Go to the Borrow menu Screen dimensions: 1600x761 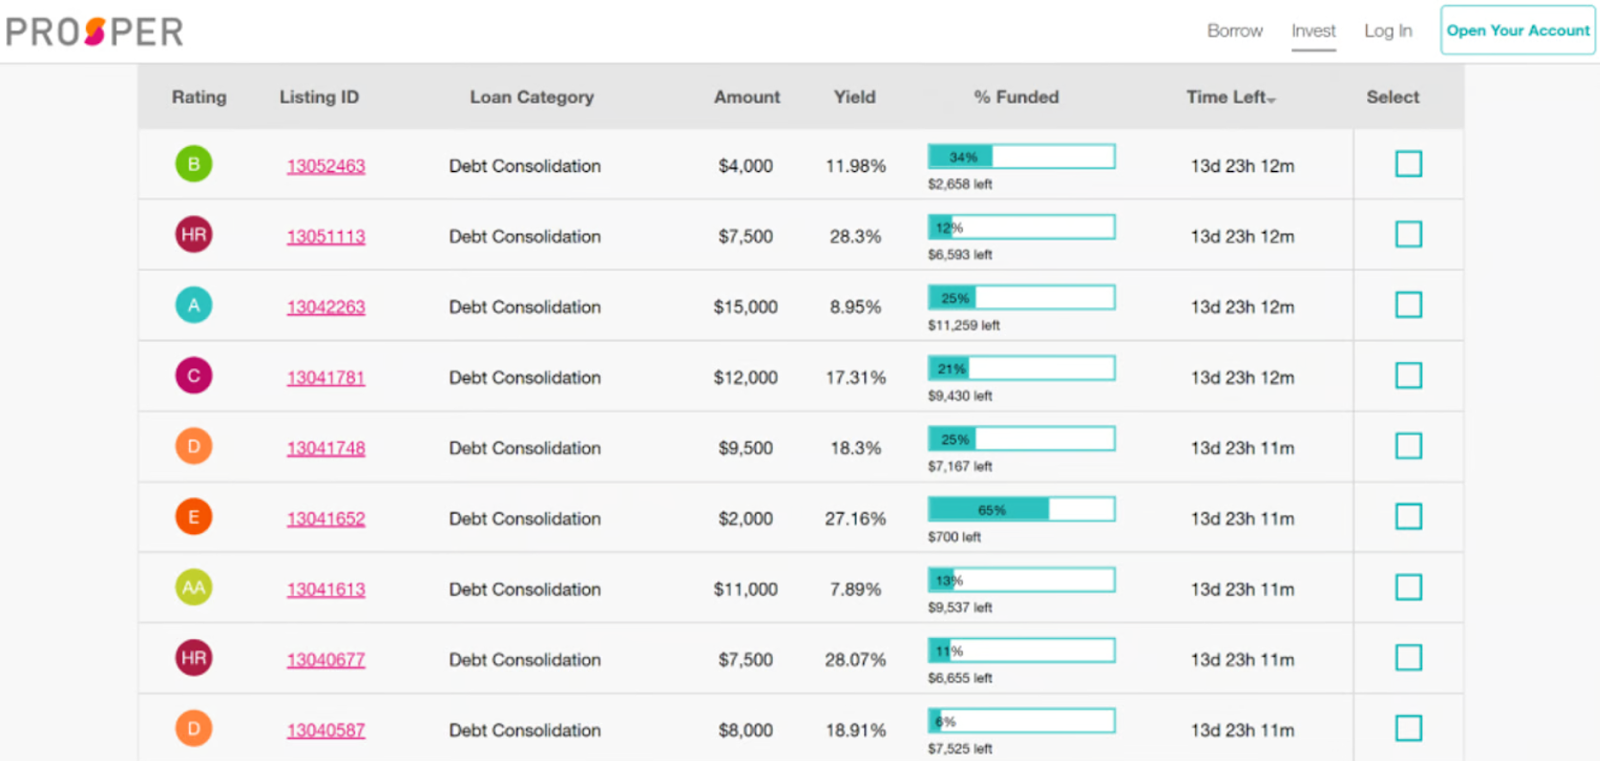[x=1234, y=31]
